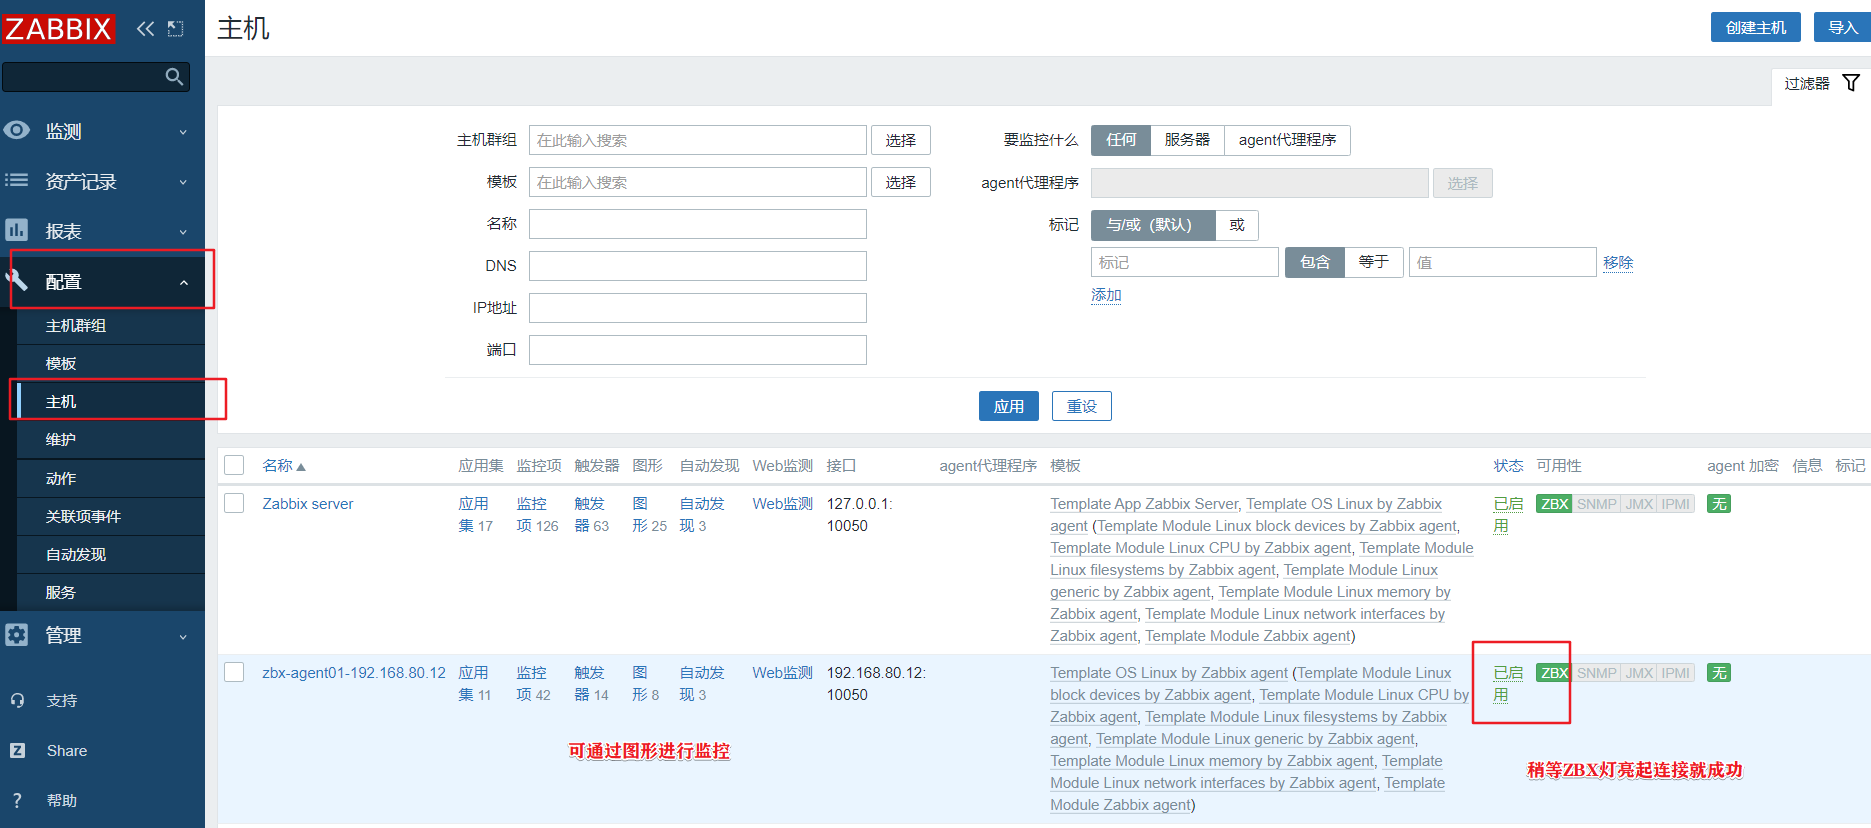Click ZBX availability badge for zbx-agent01
The width and height of the screenshot is (1871, 828).
(x=1554, y=673)
